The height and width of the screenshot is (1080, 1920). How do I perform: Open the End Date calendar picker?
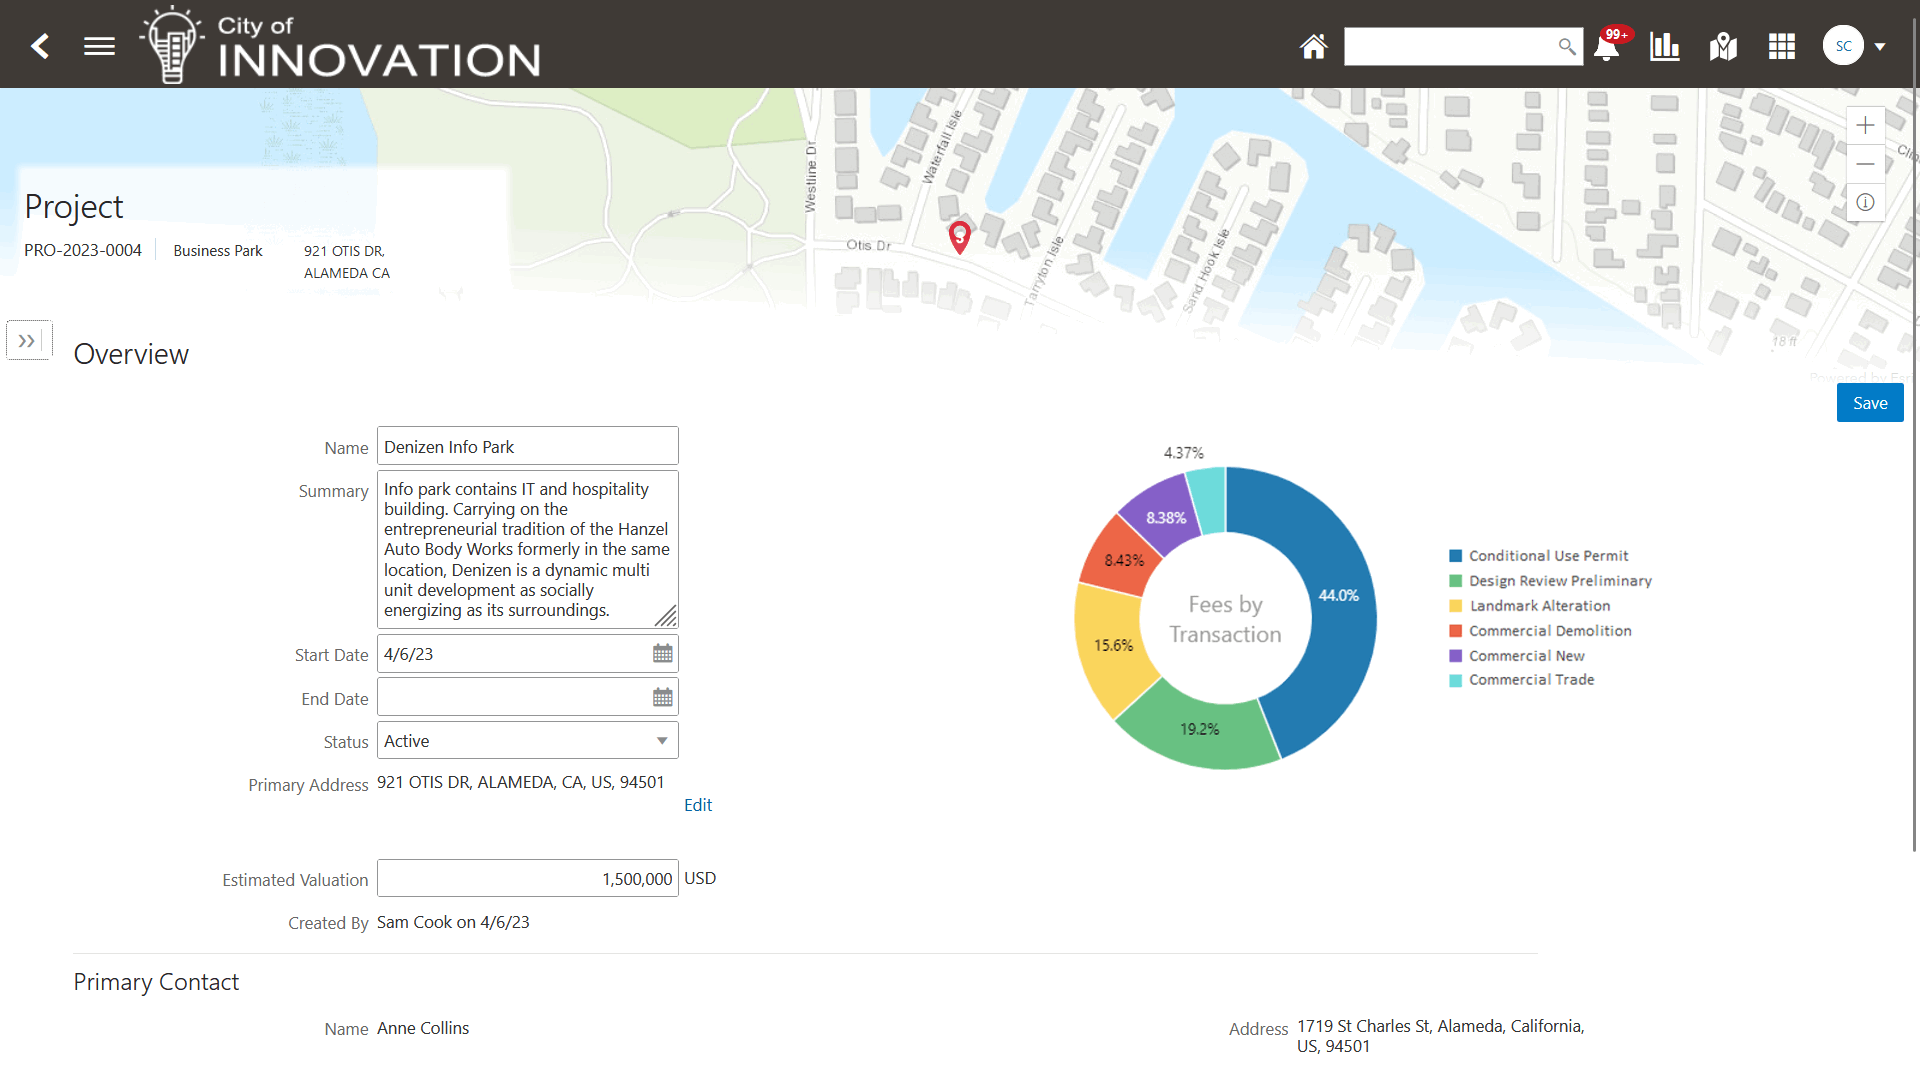[x=662, y=696]
